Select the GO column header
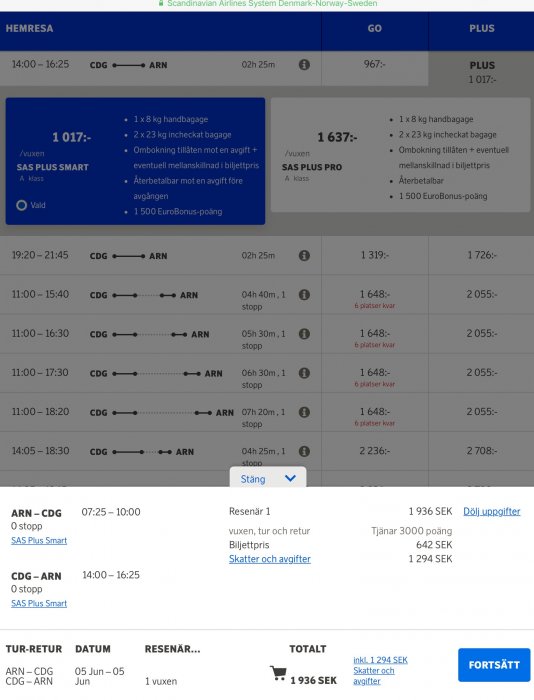The width and height of the screenshot is (534, 700). click(375, 29)
